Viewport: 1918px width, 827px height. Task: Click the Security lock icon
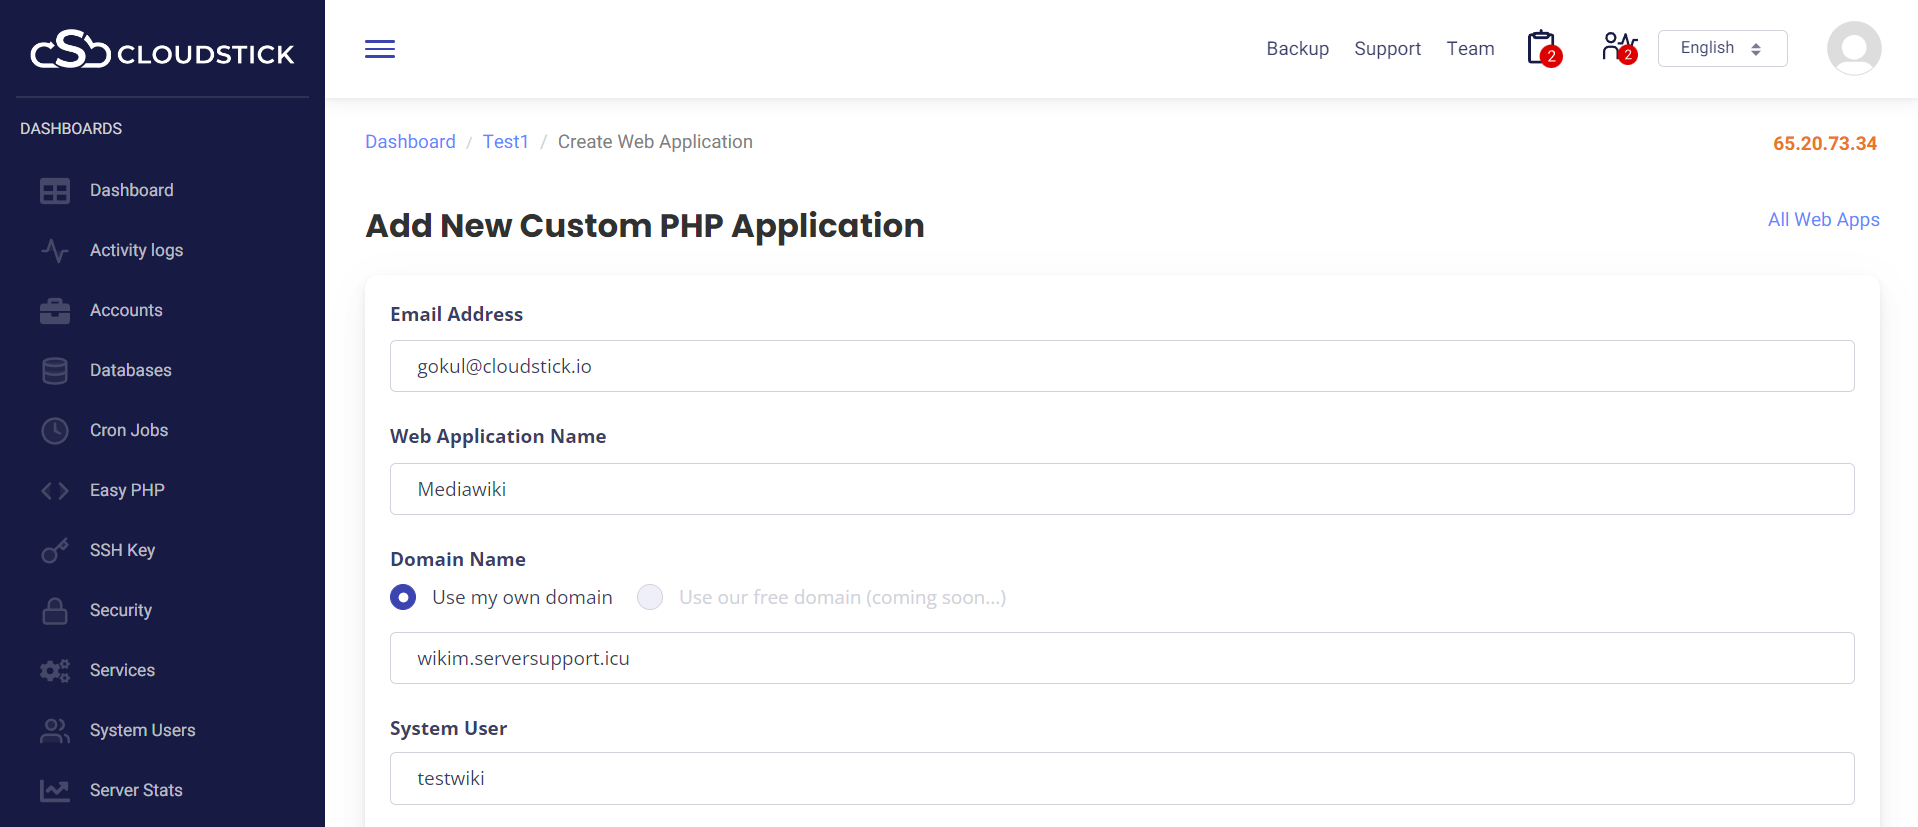pos(55,611)
